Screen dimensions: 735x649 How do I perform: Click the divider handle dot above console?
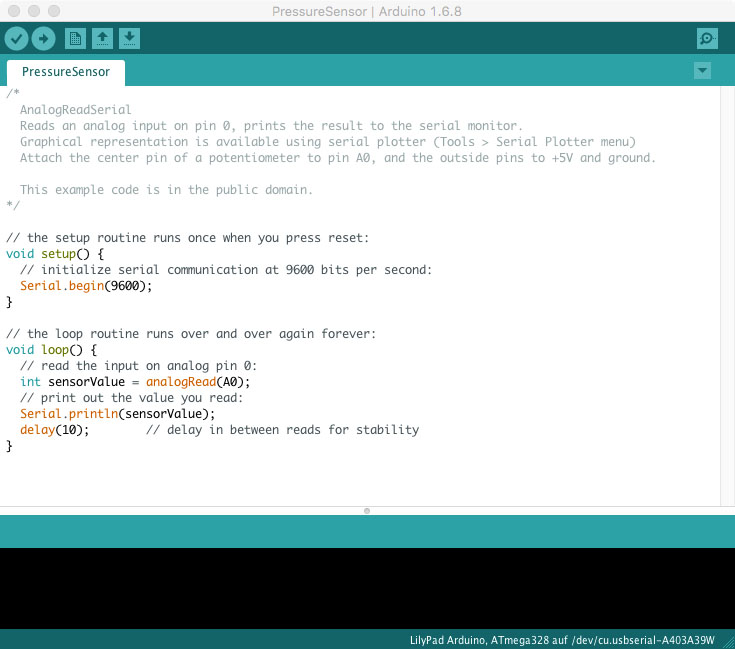(367, 511)
